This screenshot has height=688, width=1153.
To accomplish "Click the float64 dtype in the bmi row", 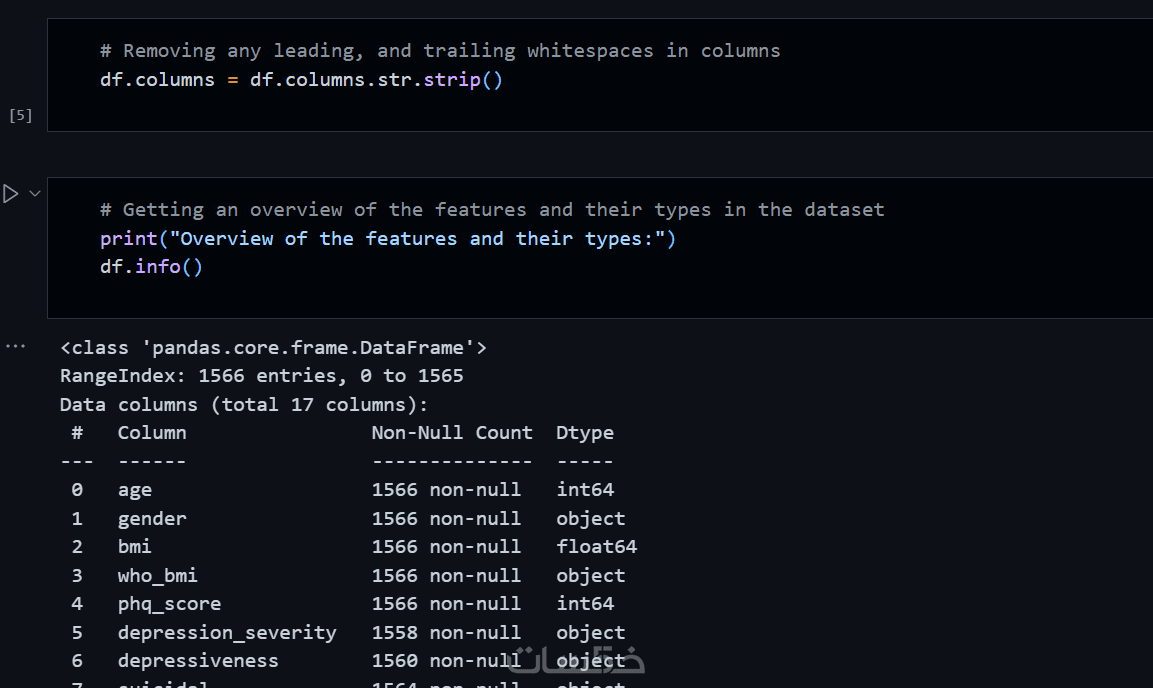I will coord(596,547).
